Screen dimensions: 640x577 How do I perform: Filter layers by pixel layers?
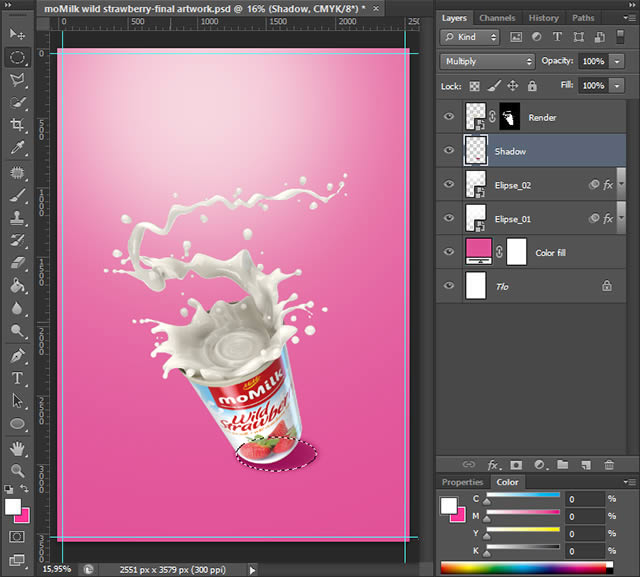516,37
